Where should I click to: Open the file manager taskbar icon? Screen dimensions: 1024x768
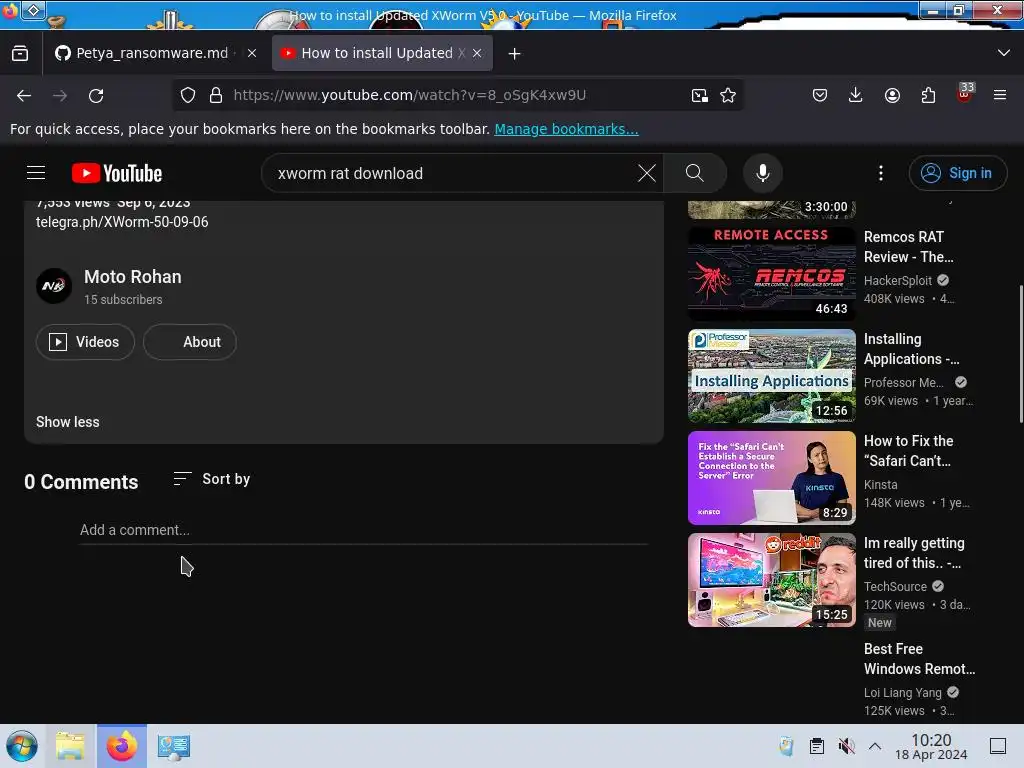[x=71, y=746]
